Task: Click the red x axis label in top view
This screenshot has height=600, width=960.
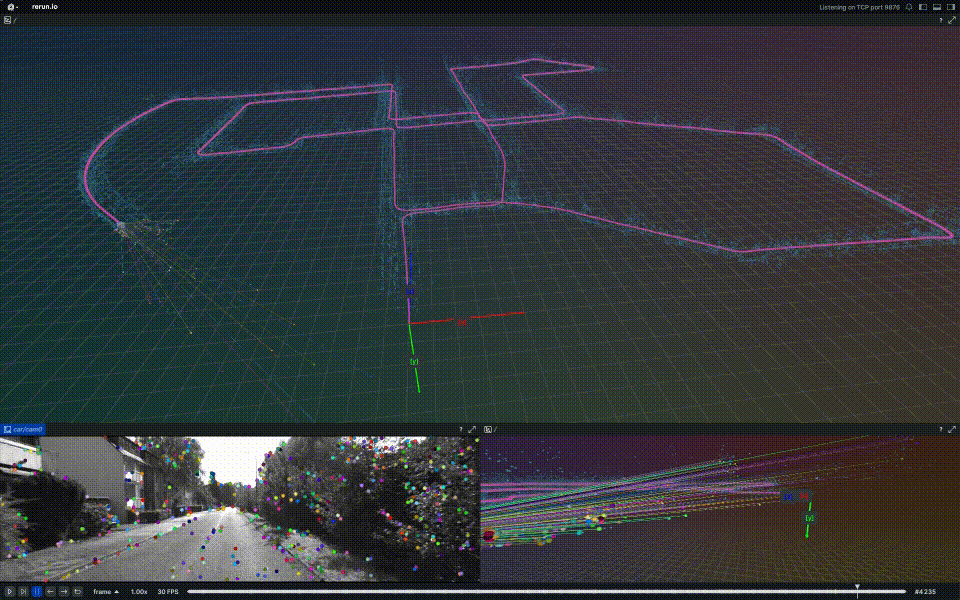Action: coord(462,322)
